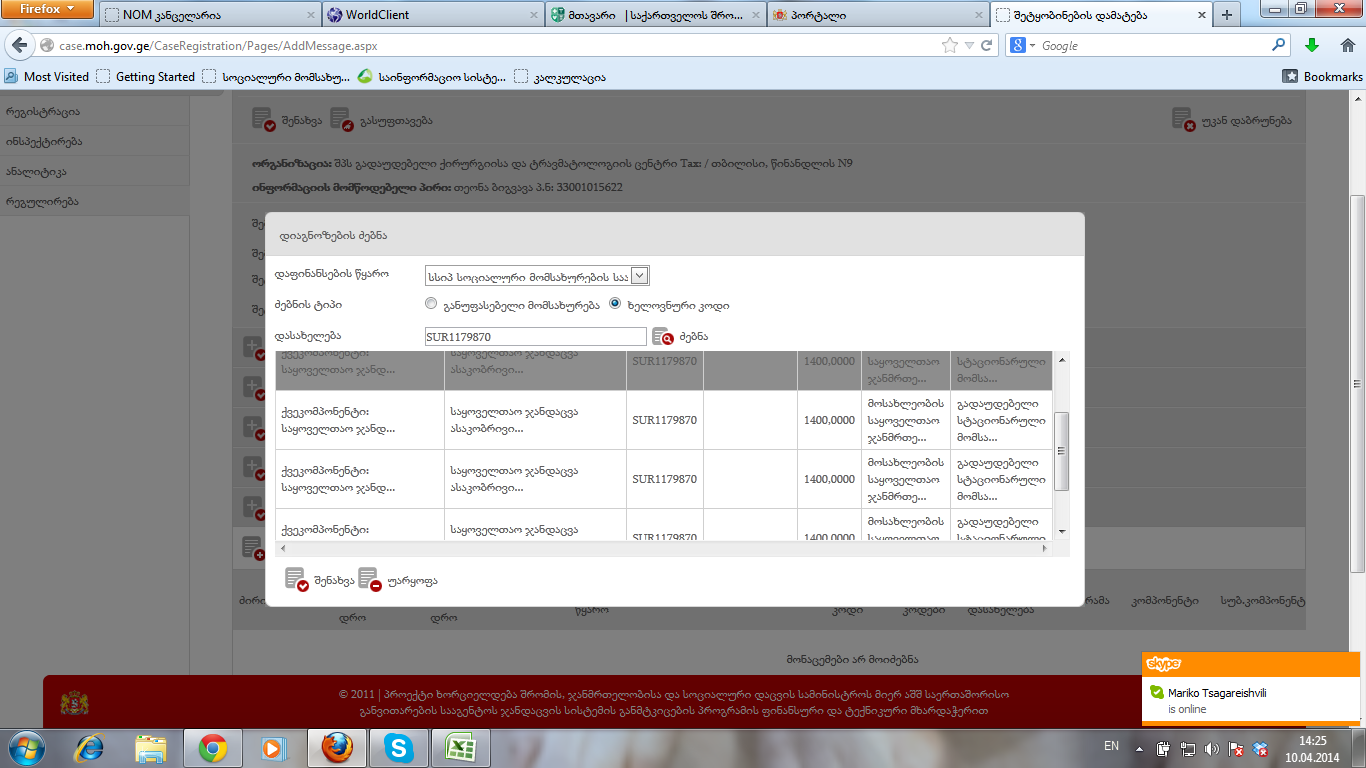Click the Firefox home icon
1366x768 pixels.
1347,46
